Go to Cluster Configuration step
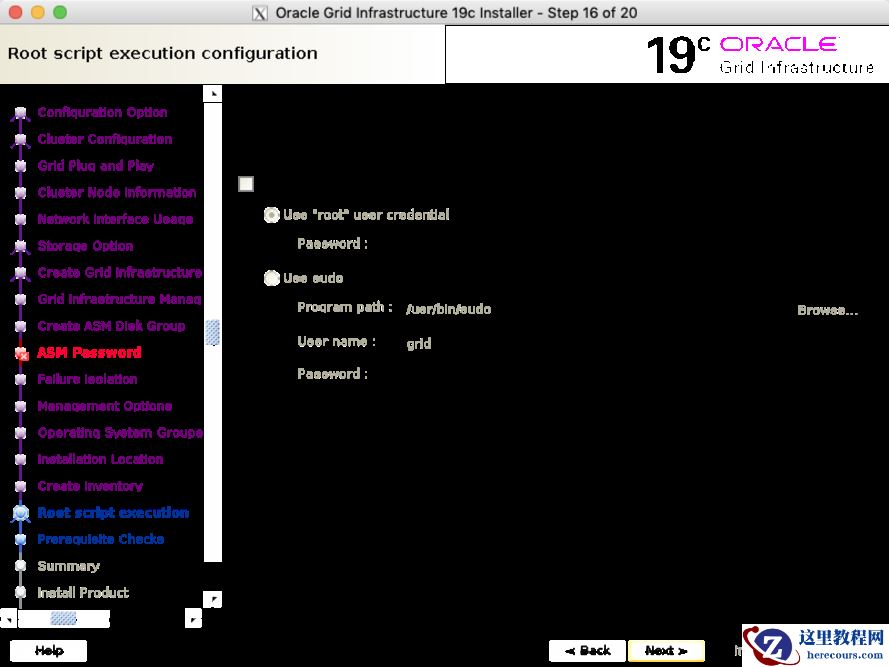 pyautogui.click(x=104, y=139)
